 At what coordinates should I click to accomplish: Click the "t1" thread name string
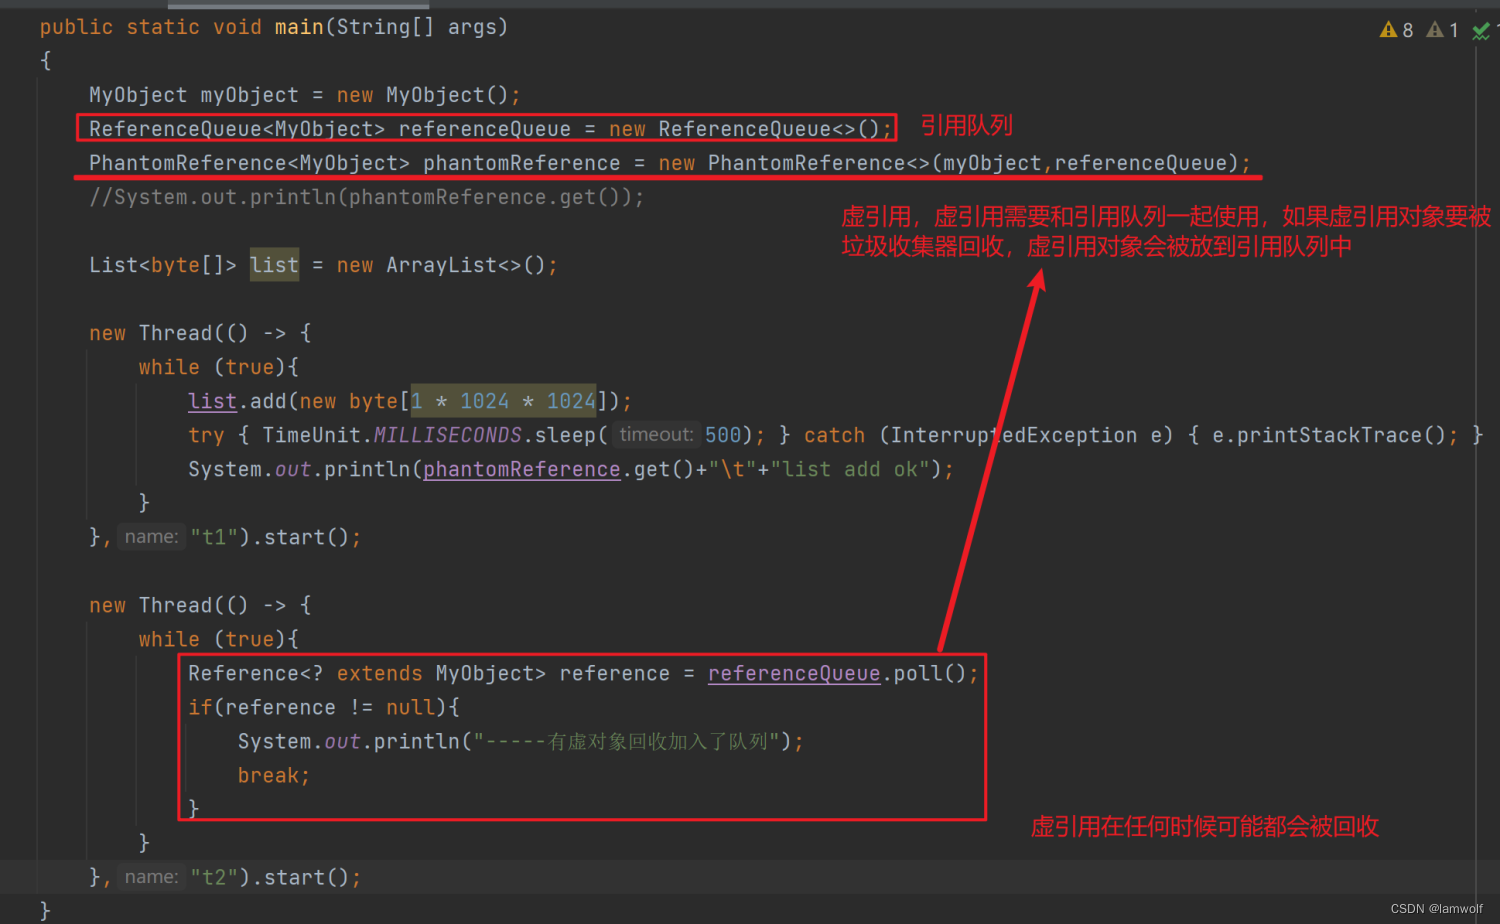pyautogui.click(x=214, y=537)
